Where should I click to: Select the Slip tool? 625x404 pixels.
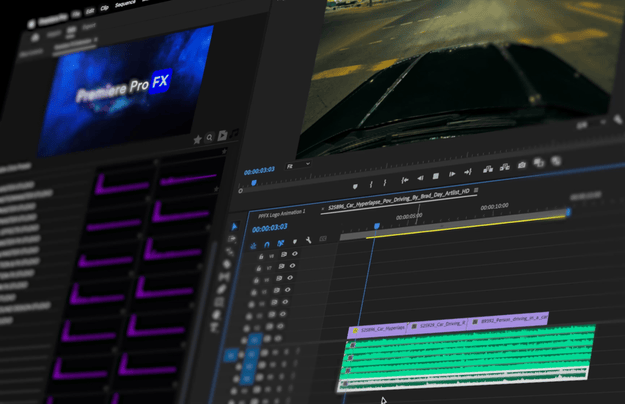(x=224, y=277)
